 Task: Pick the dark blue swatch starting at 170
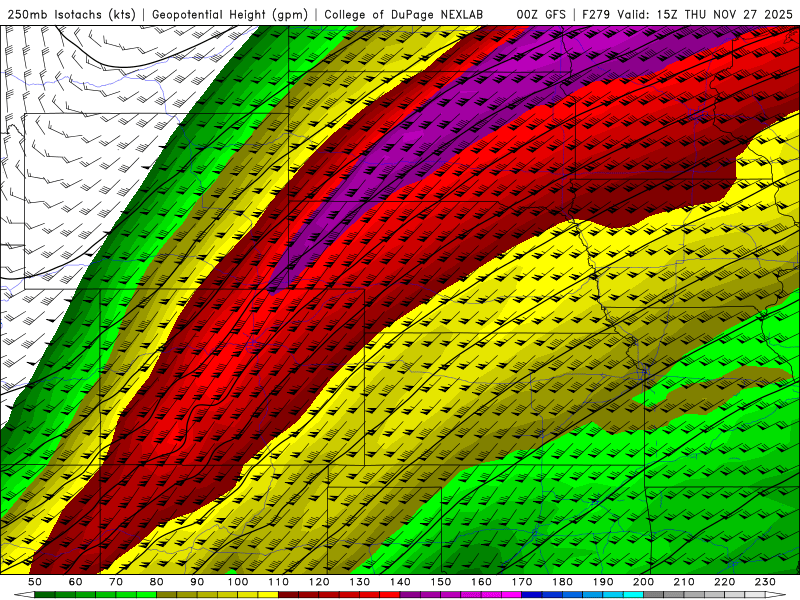532,594
